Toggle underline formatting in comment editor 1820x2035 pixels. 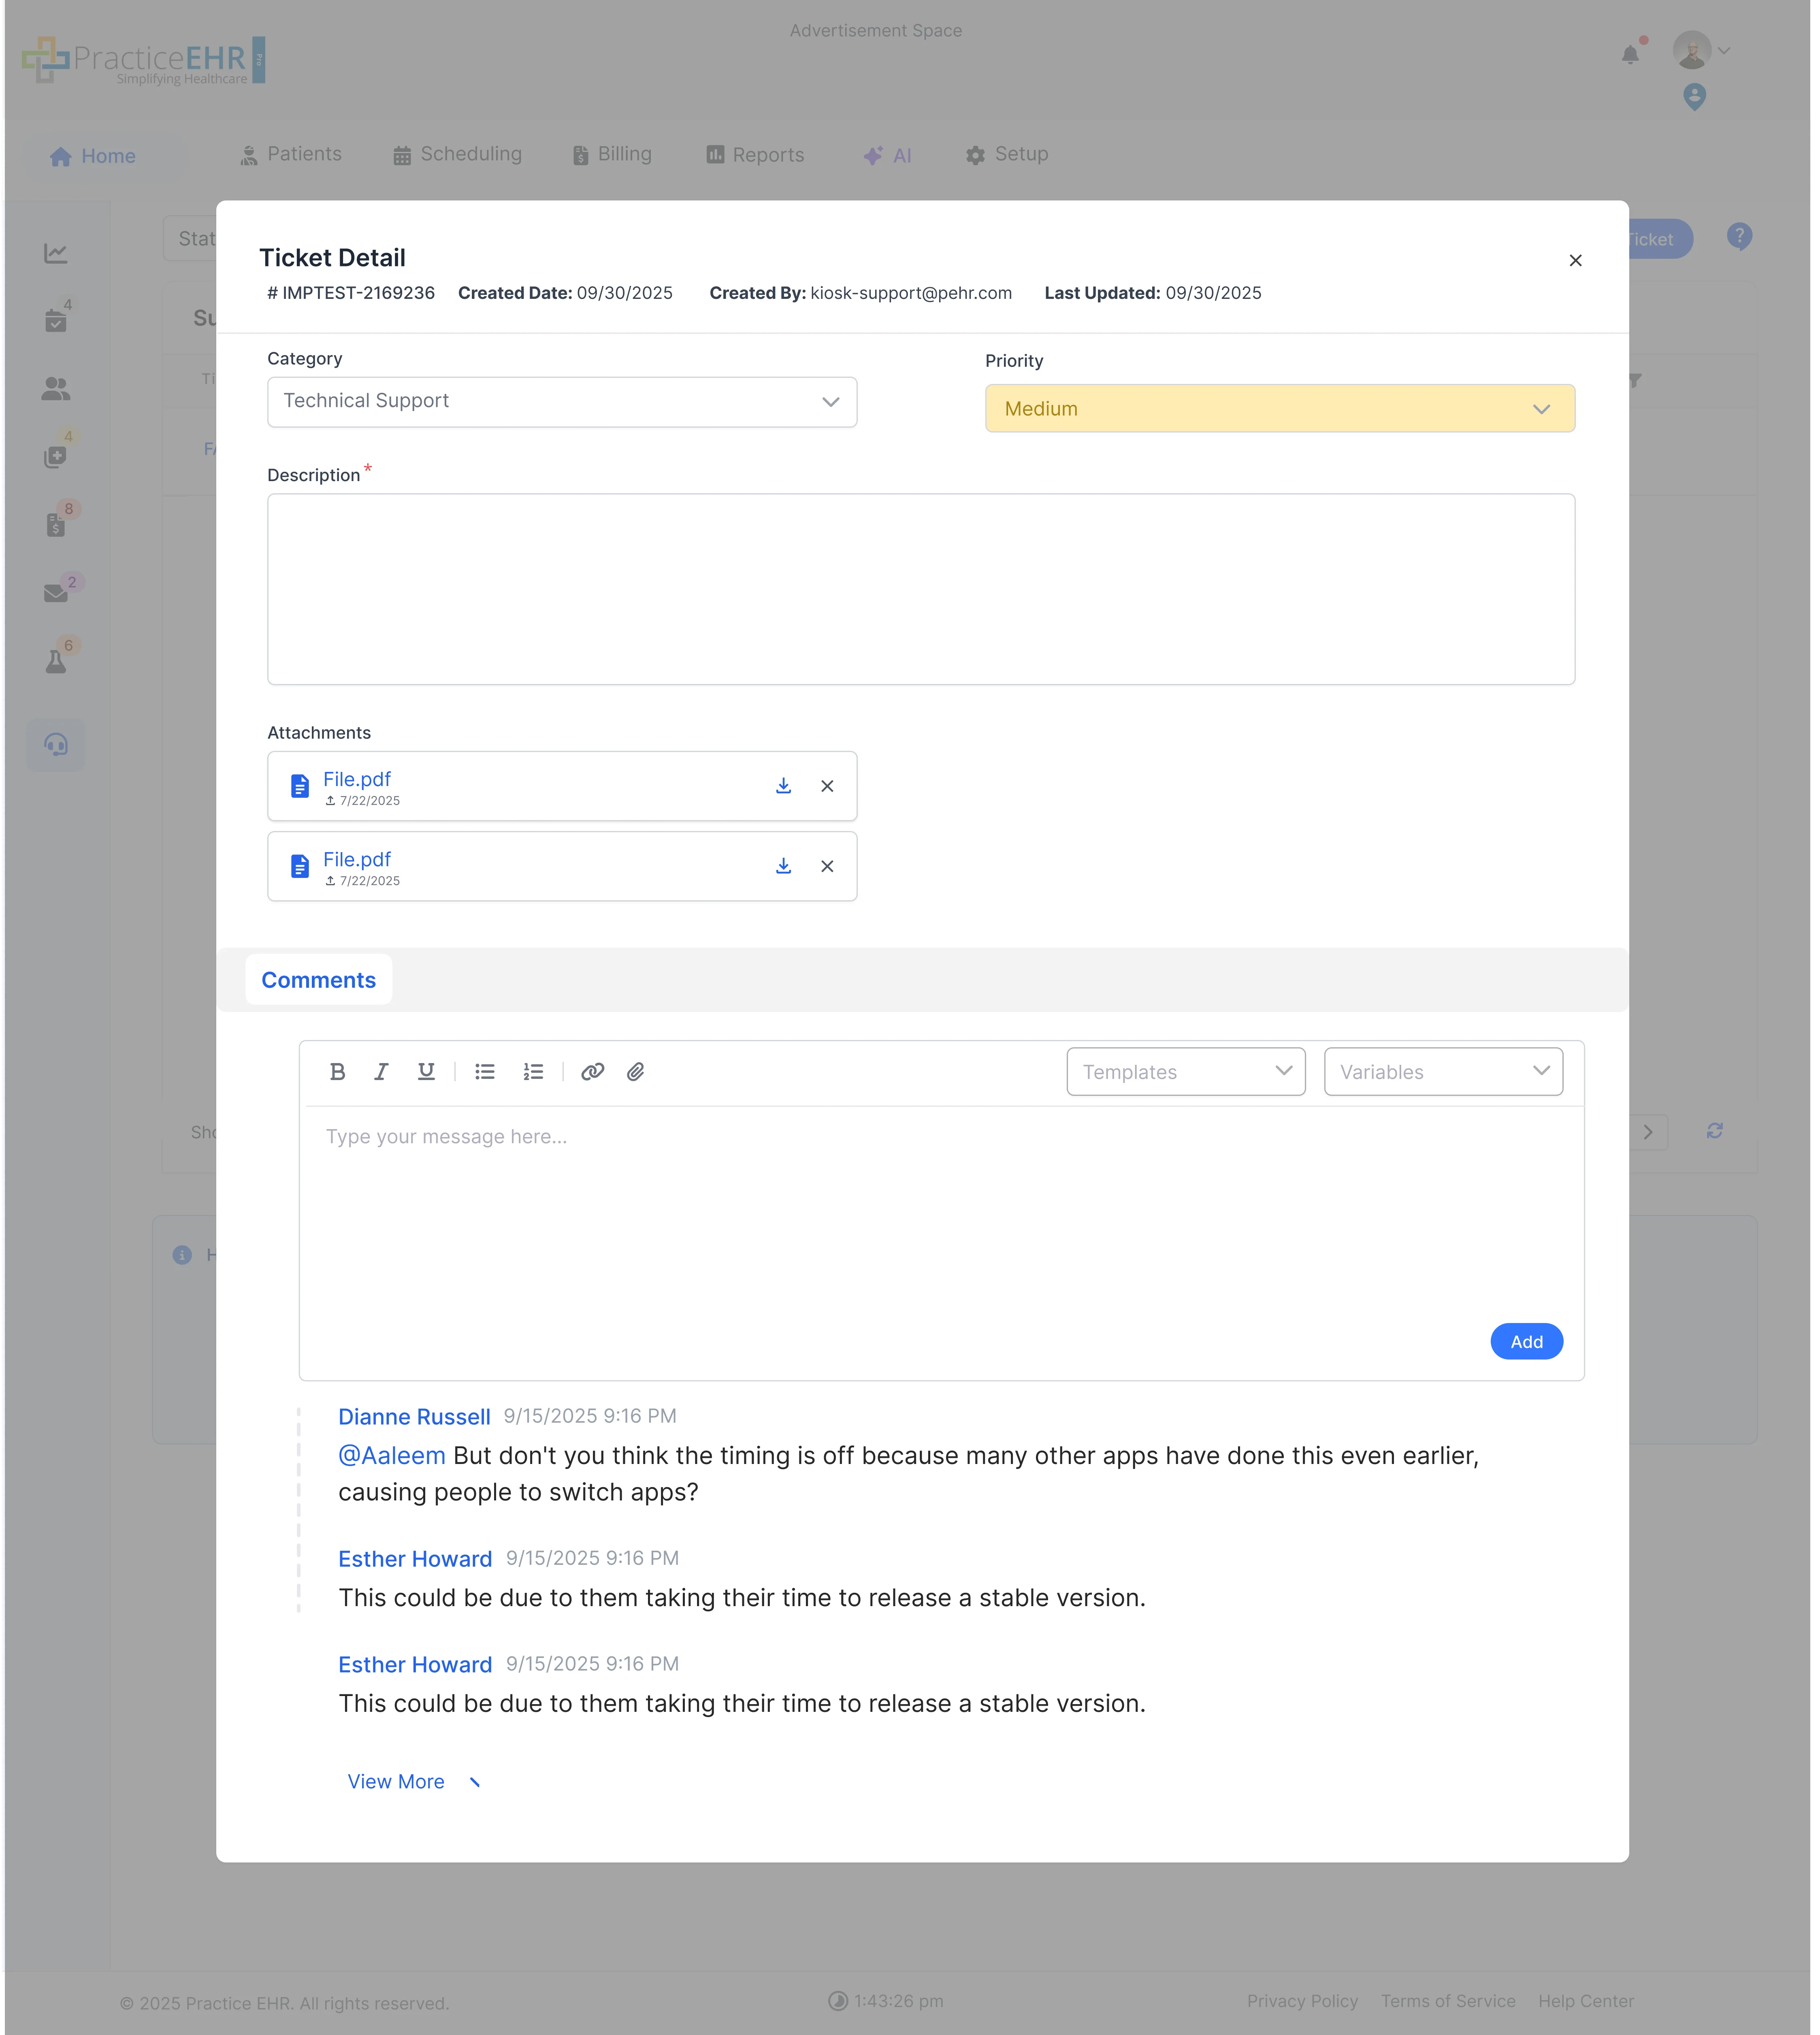(426, 1072)
